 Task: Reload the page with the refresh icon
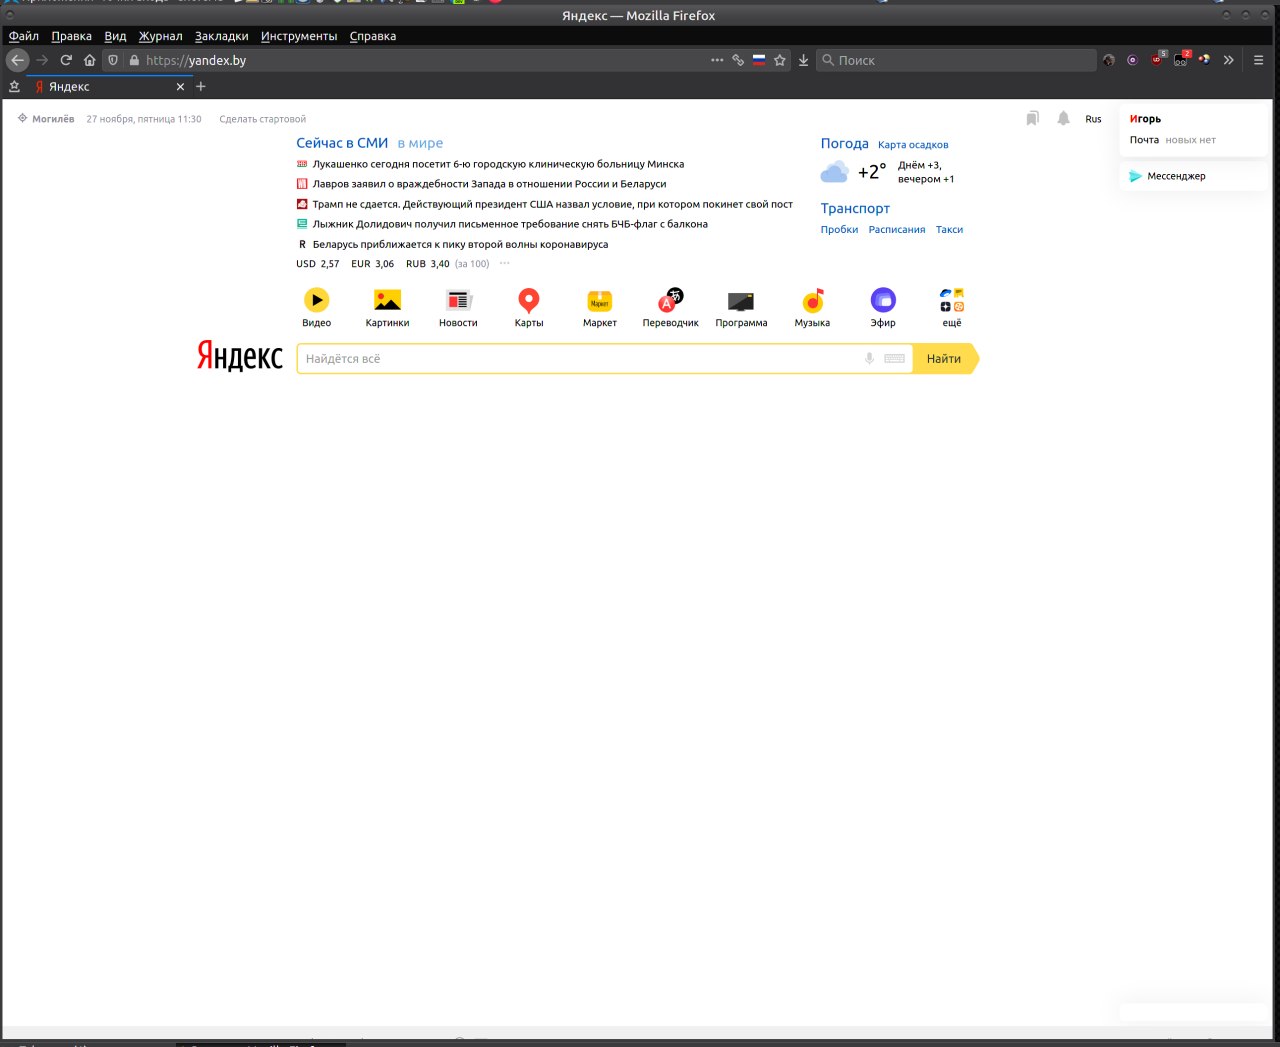point(66,60)
